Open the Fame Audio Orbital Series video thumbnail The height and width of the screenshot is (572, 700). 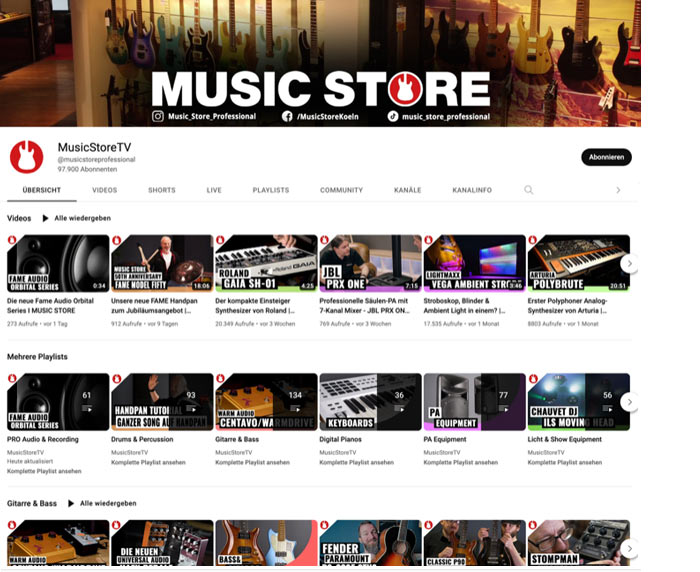58,263
